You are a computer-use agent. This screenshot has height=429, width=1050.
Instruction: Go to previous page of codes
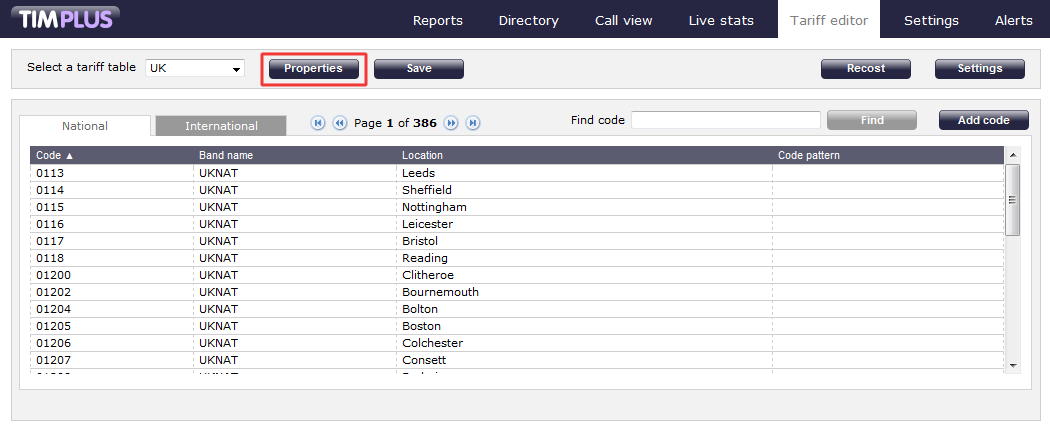[x=339, y=123]
